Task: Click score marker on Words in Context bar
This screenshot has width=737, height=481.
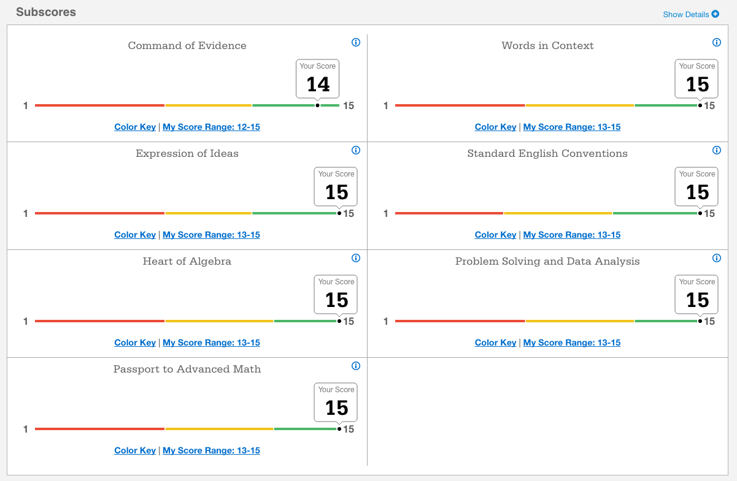Action: tap(700, 105)
